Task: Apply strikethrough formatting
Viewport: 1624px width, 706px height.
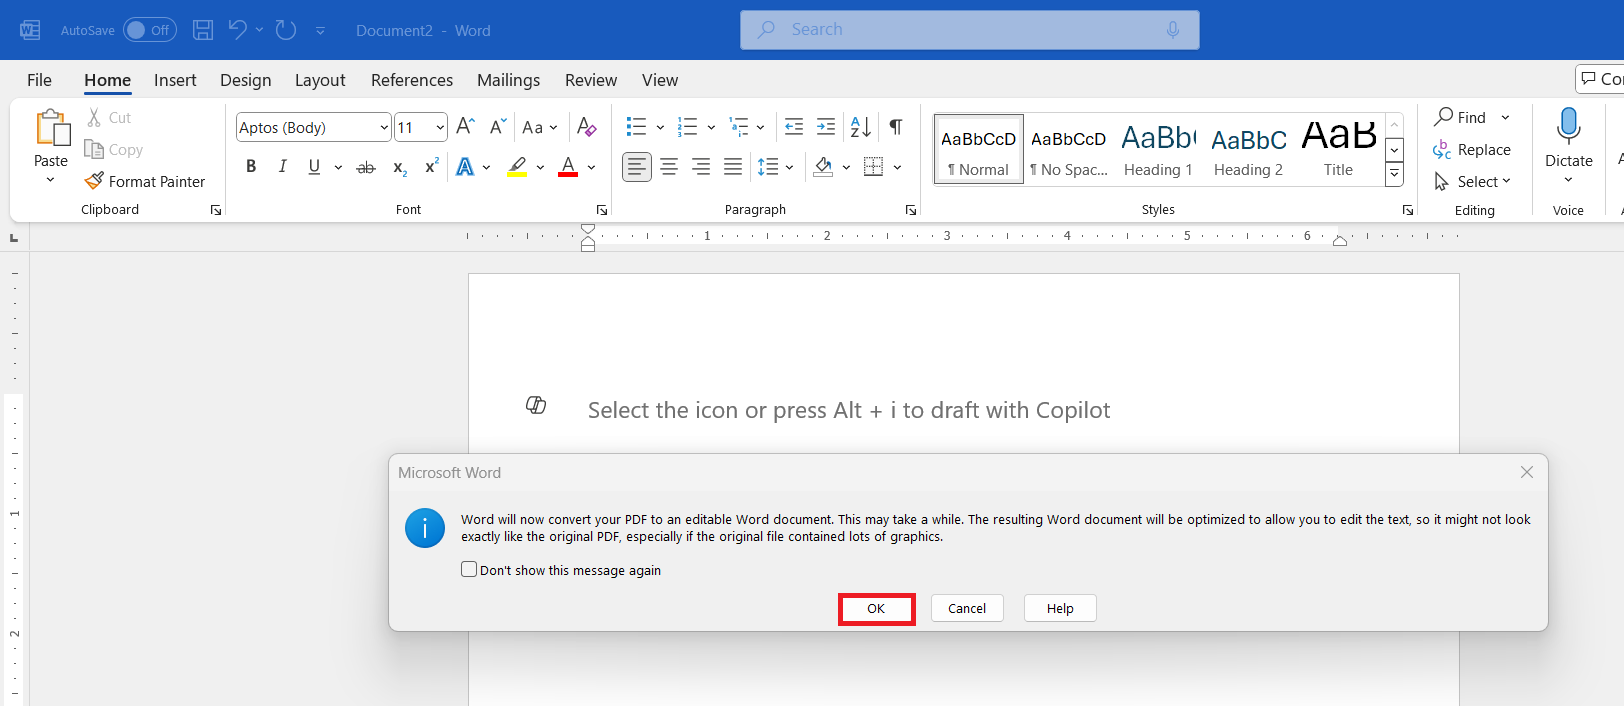Action: pyautogui.click(x=366, y=167)
